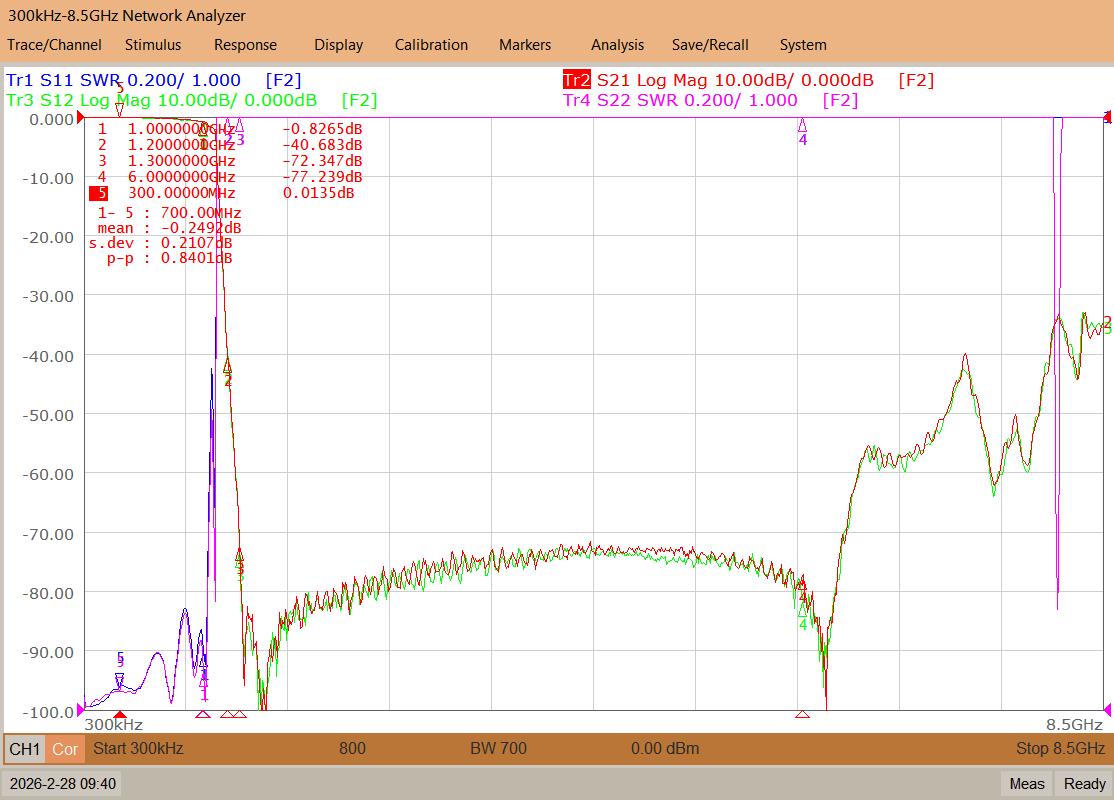
Task: Open the Stimulus menu
Action: click(153, 45)
